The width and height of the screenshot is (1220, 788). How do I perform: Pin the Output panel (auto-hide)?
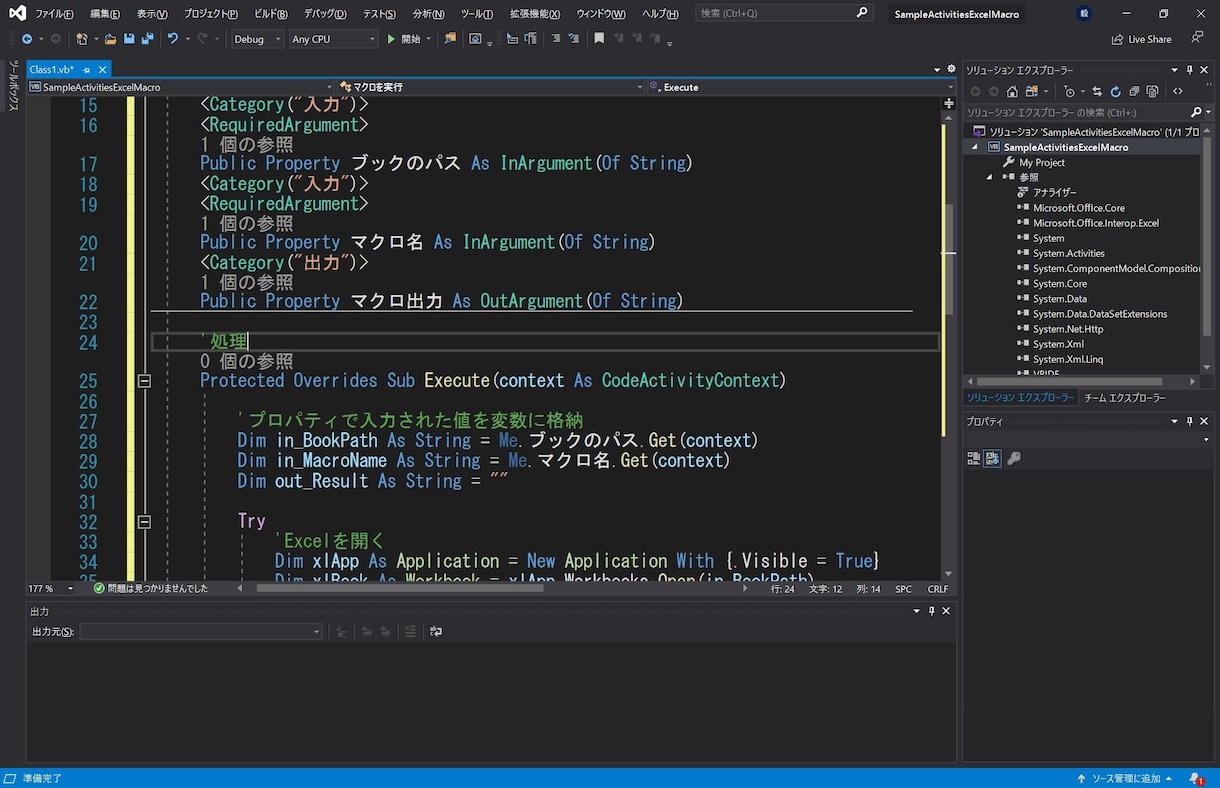(931, 611)
